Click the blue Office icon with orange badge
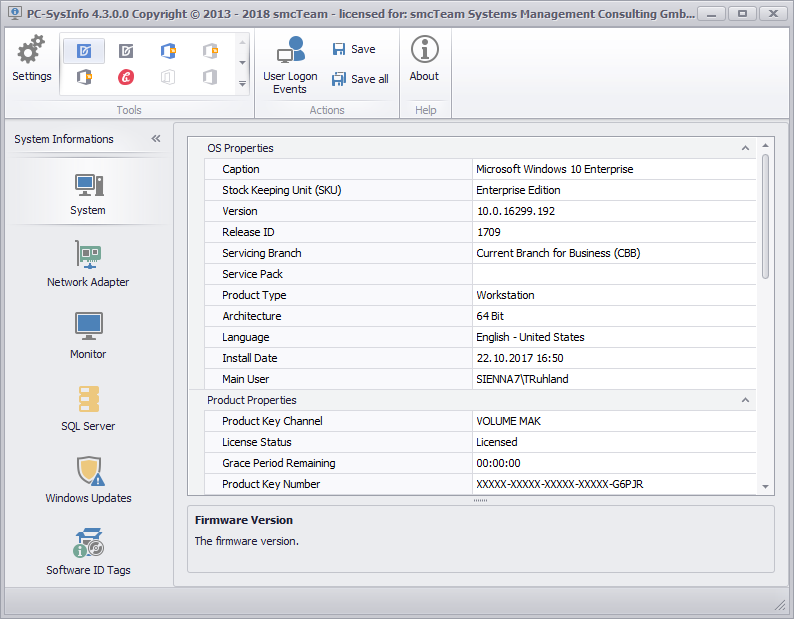Viewport: 794px width, 619px height. click(168, 51)
